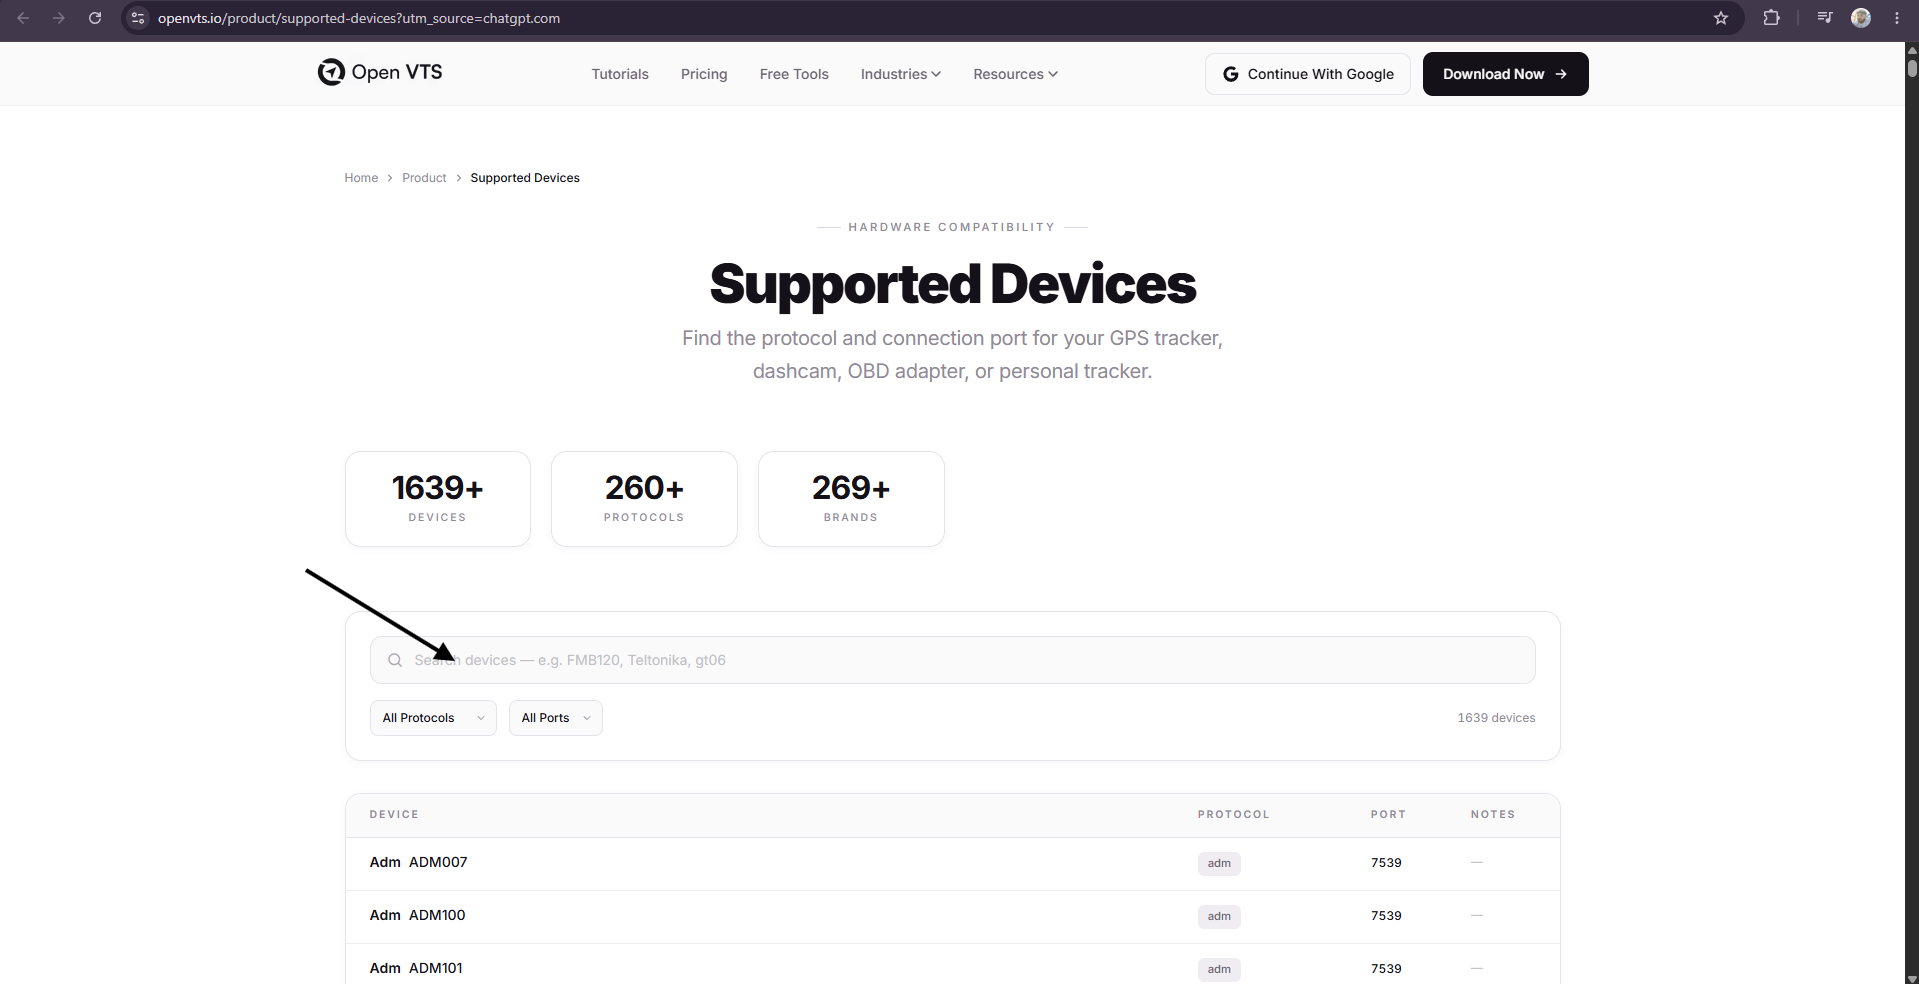Reload the page with the refresh icon
The height and width of the screenshot is (984, 1919).
pyautogui.click(x=95, y=18)
